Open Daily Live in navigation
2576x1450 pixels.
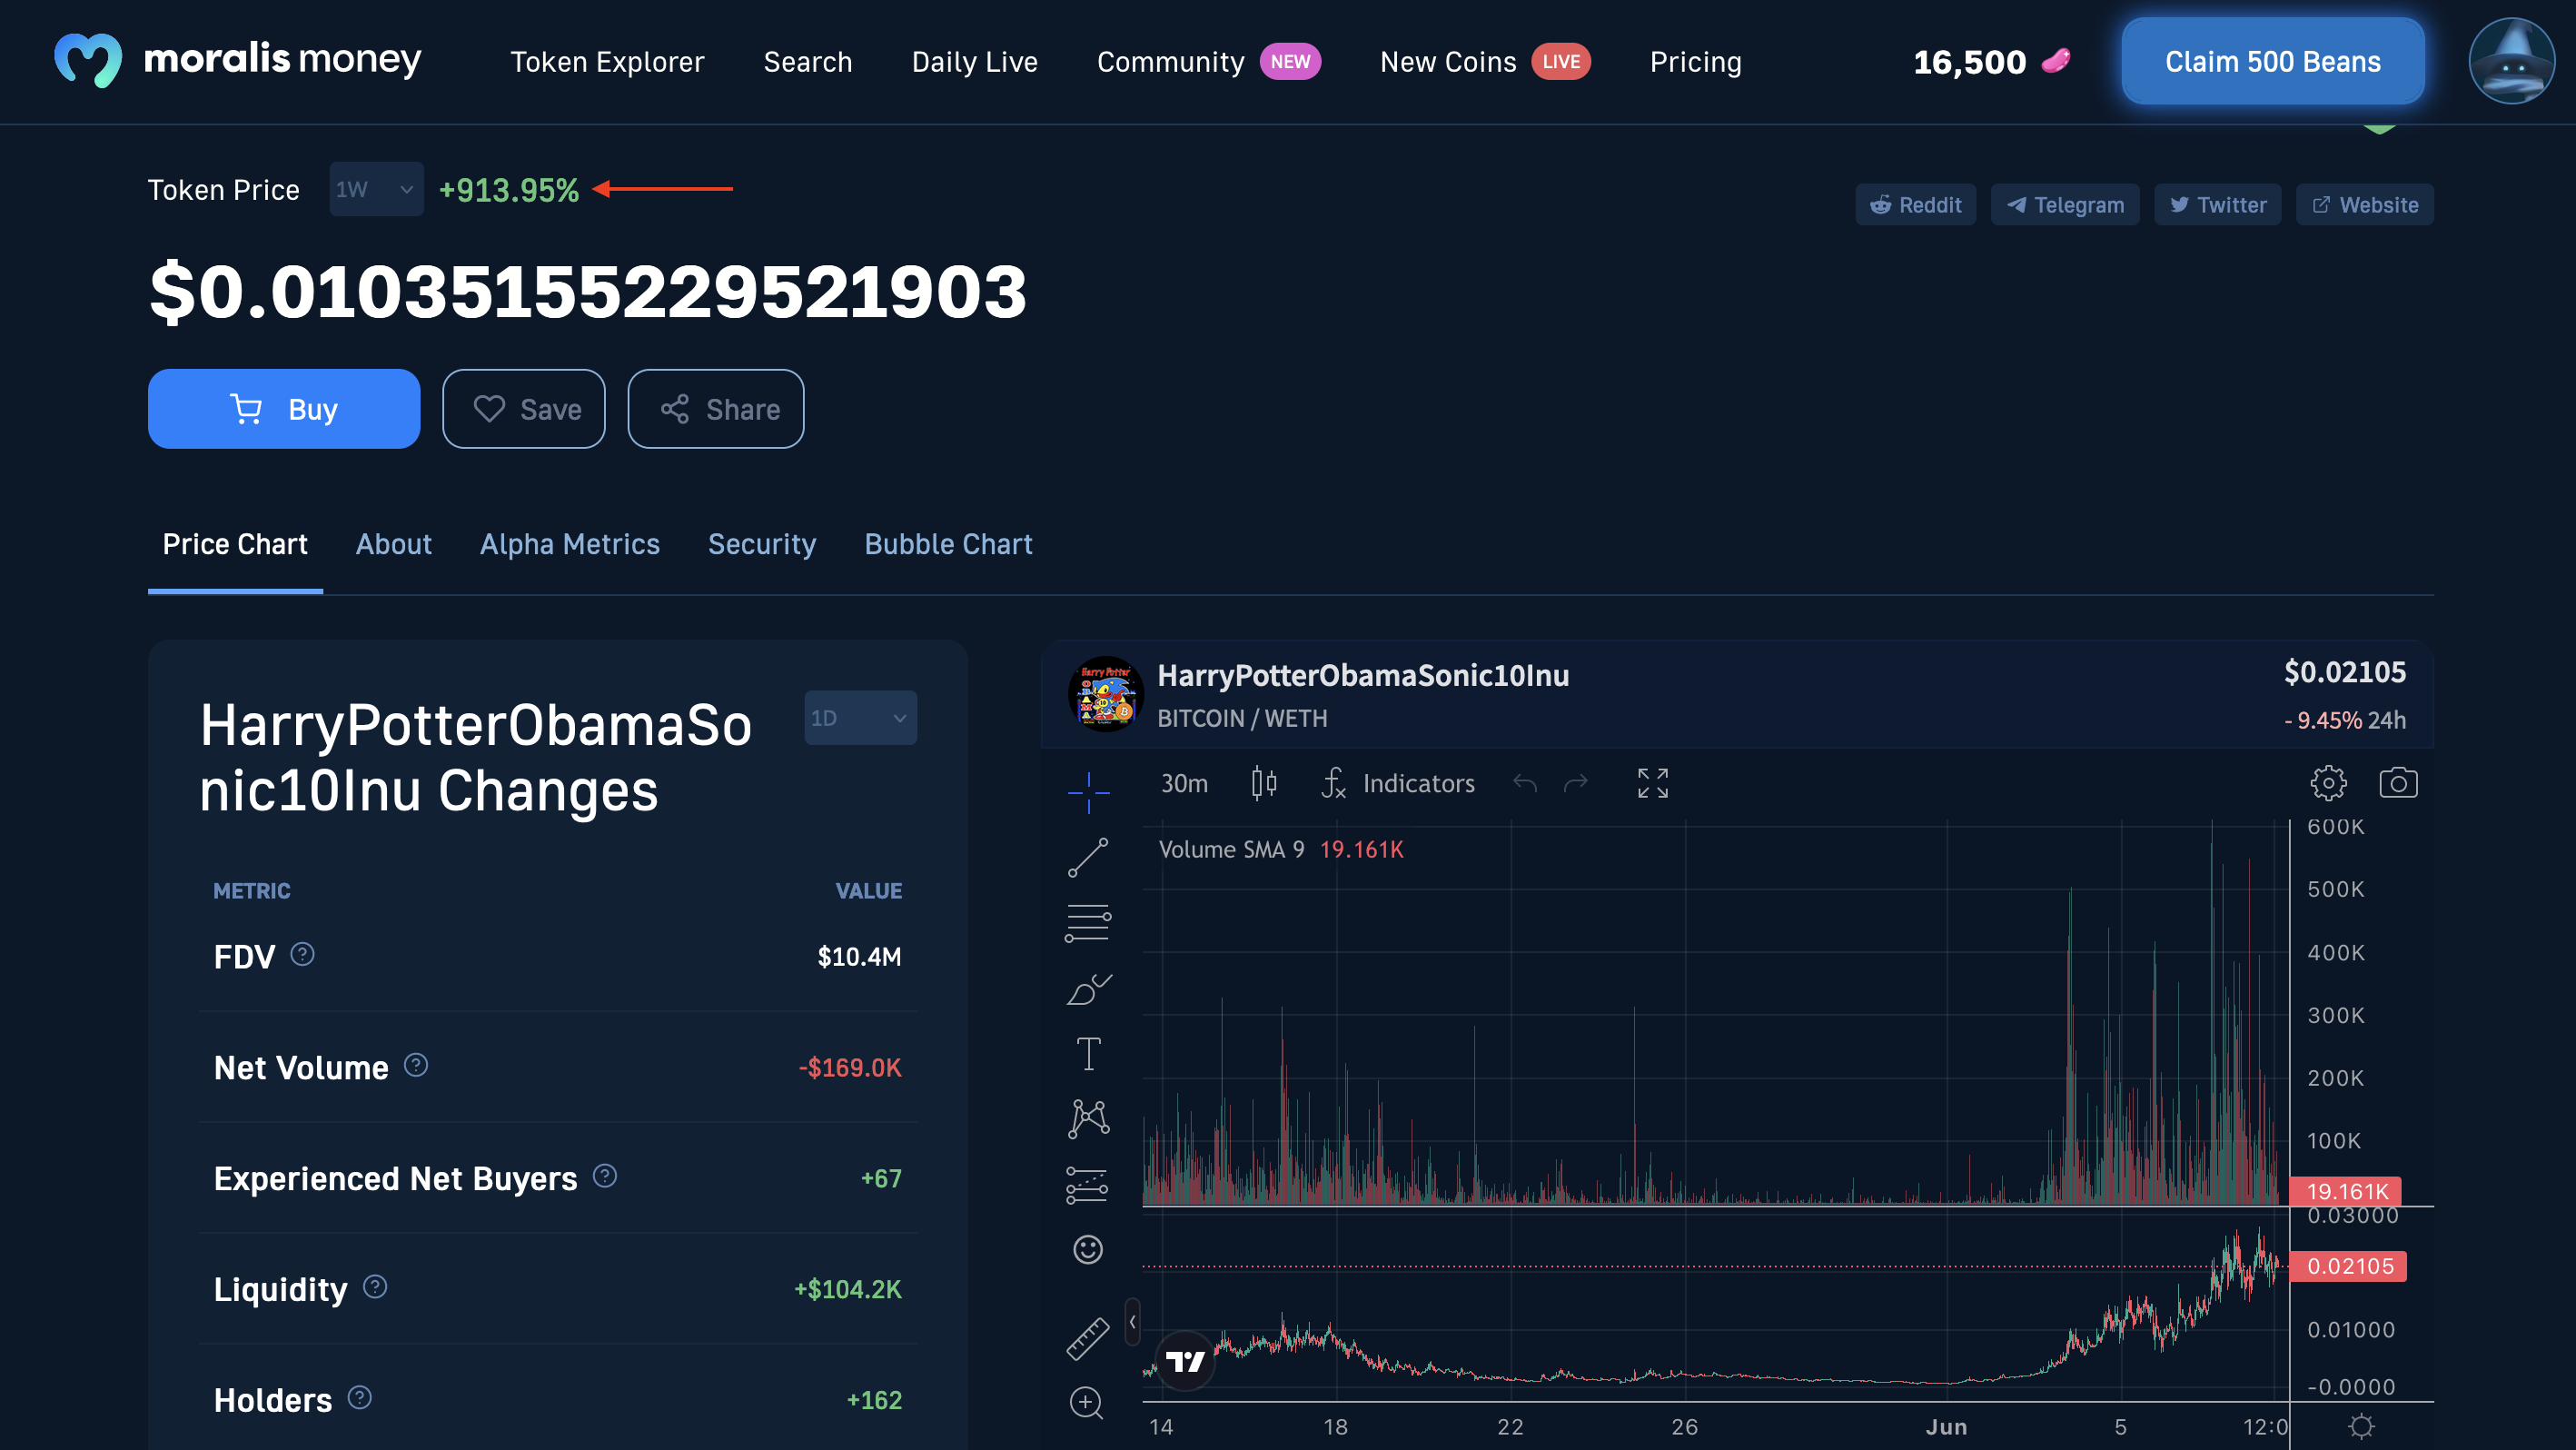tap(975, 62)
